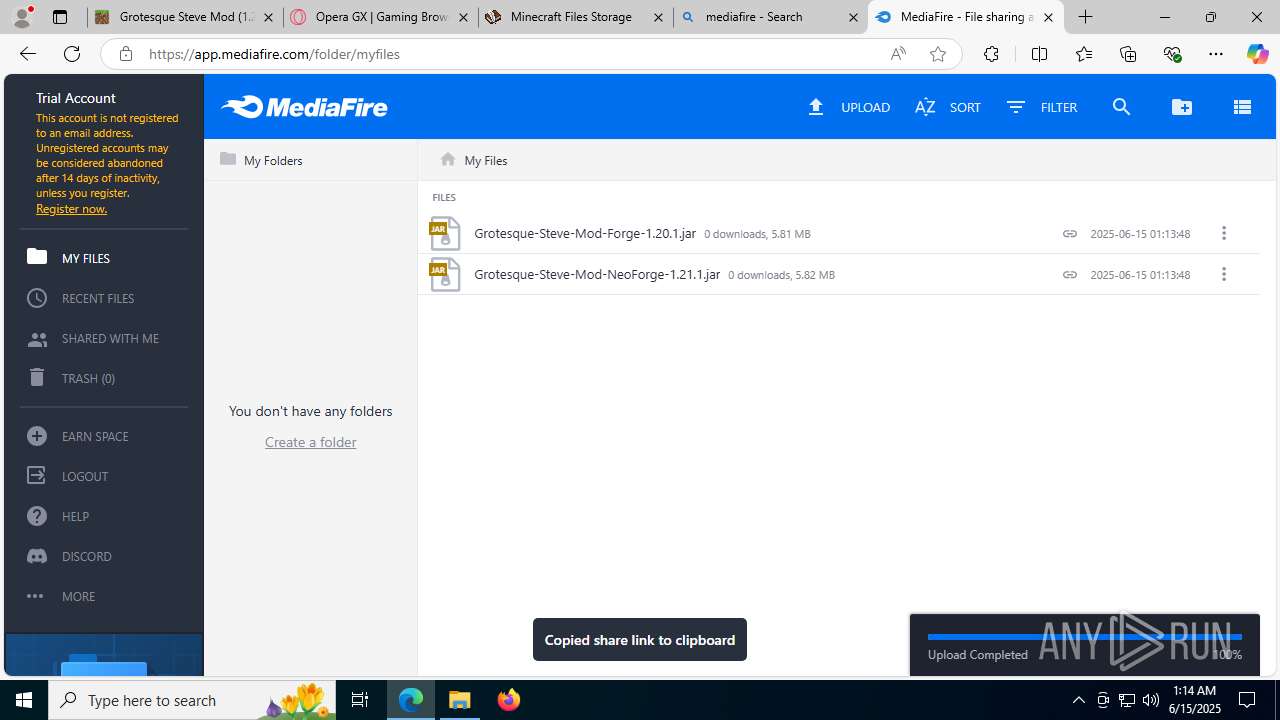Click the Read aloud icon
Viewport: 1280px width, 720px height.
click(x=898, y=54)
